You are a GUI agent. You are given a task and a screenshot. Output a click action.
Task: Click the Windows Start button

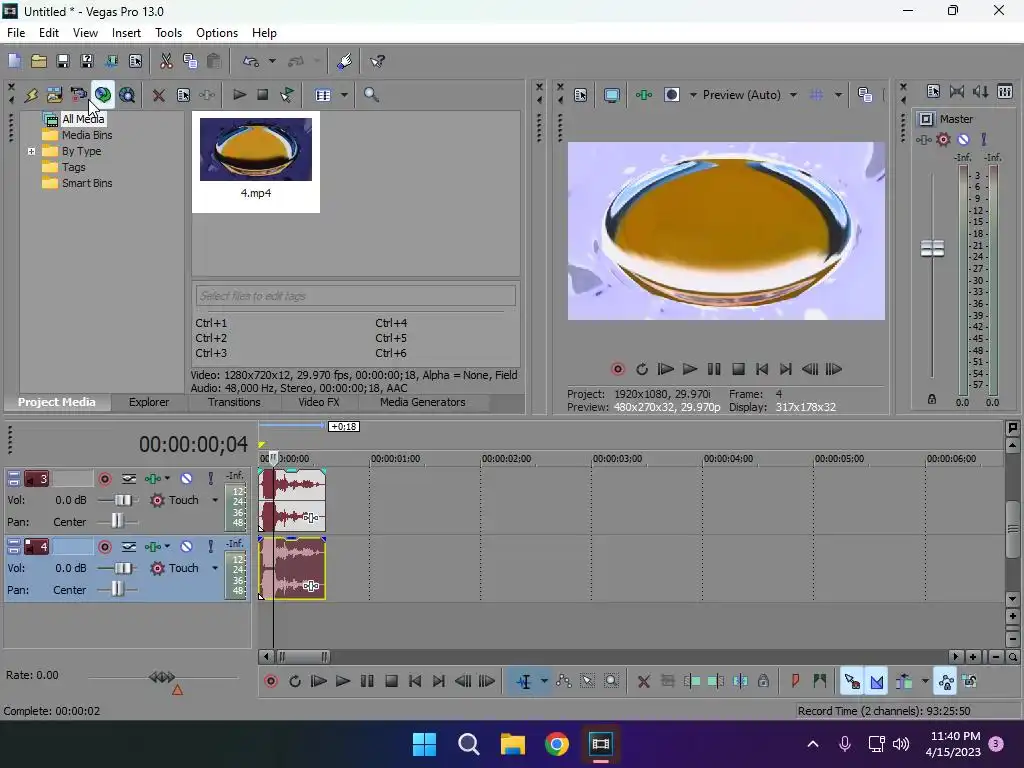pyautogui.click(x=424, y=744)
